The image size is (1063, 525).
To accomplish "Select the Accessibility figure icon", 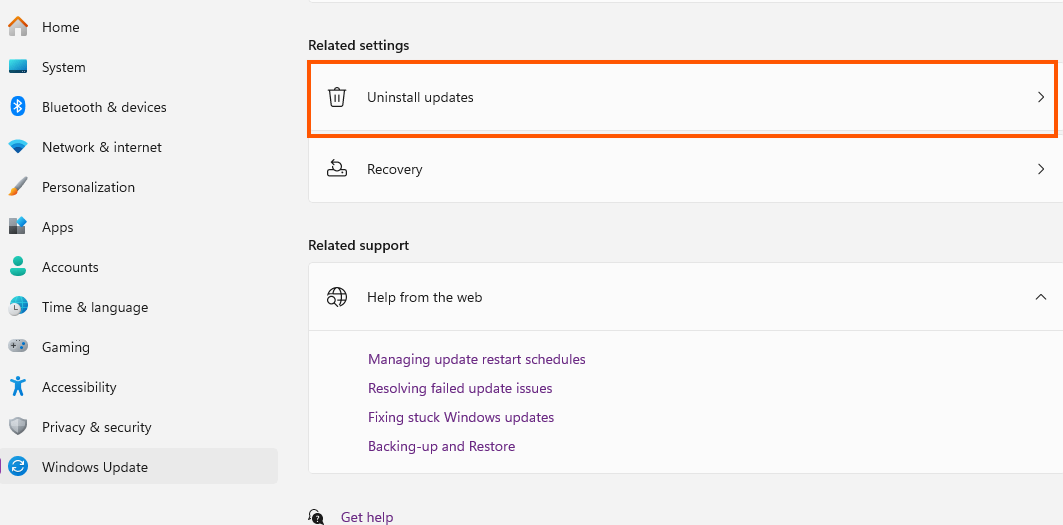I will (x=18, y=386).
